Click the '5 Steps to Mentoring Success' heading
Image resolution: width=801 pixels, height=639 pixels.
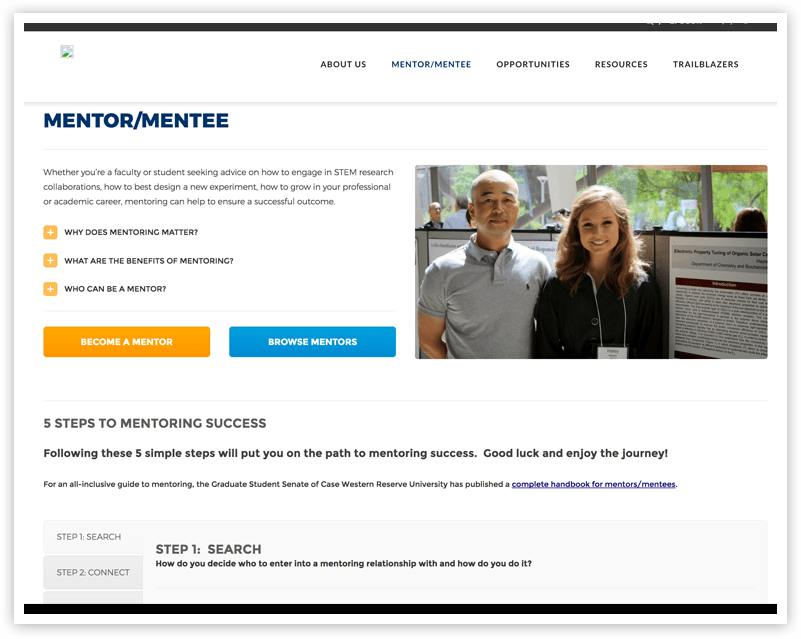click(155, 423)
